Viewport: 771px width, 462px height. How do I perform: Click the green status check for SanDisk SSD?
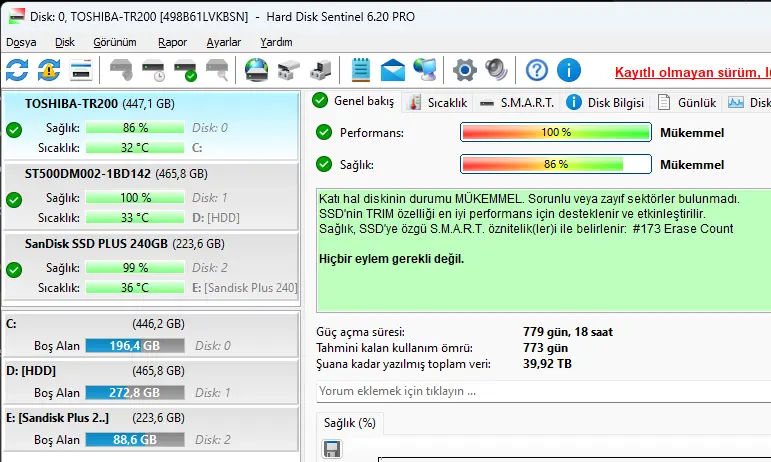click(x=14, y=270)
